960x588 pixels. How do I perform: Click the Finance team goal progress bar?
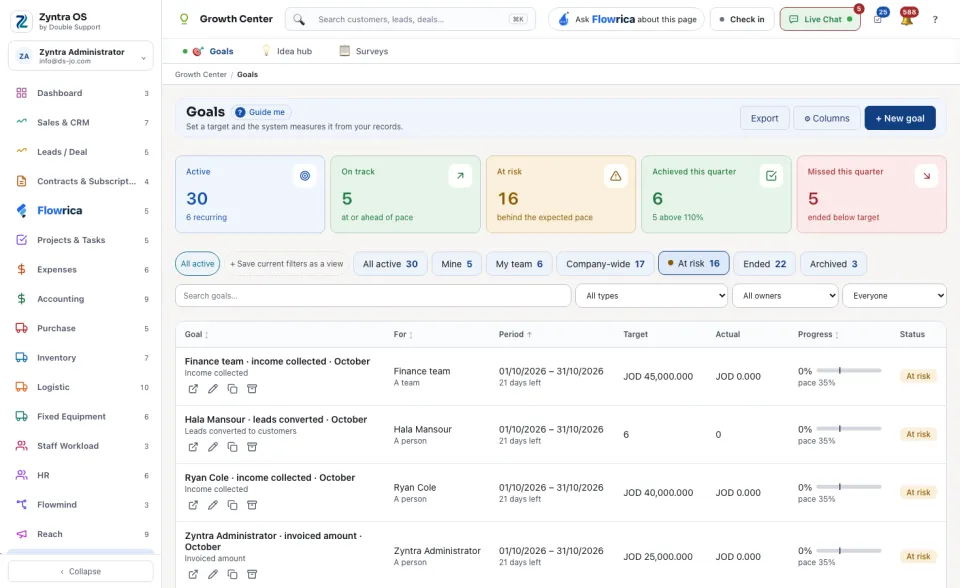849,371
